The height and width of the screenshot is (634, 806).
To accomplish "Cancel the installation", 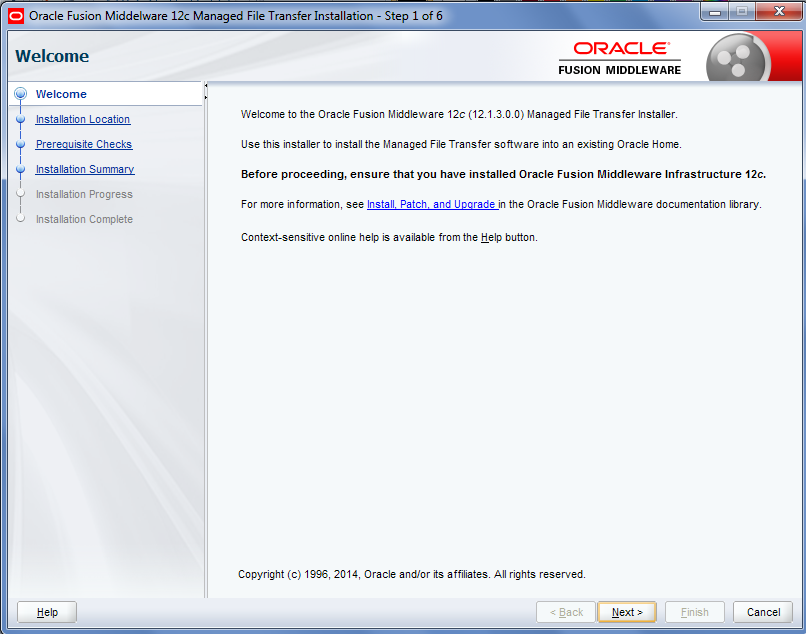I will pyautogui.click(x=763, y=612).
